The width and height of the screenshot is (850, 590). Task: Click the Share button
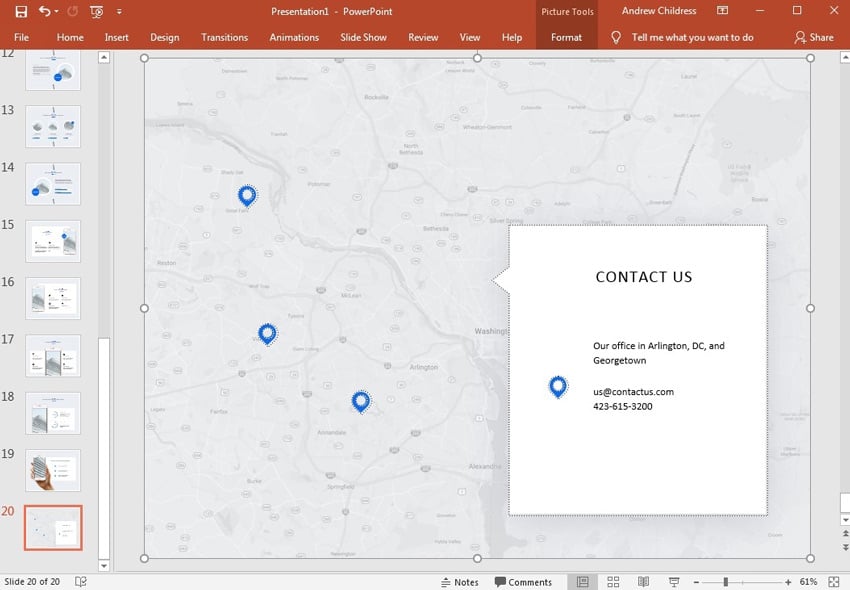click(x=814, y=37)
